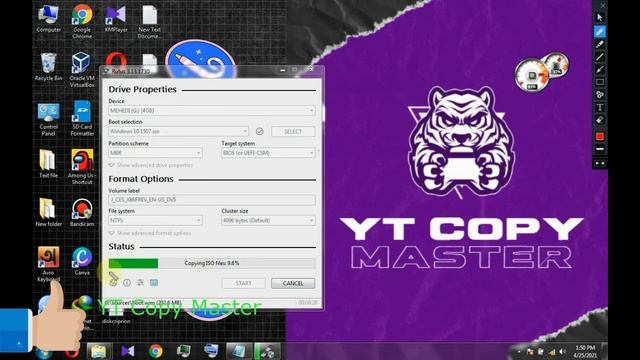Select the numbering/stamp tool above text tool
Viewport: 640px width, 360px height.
(x=600, y=95)
